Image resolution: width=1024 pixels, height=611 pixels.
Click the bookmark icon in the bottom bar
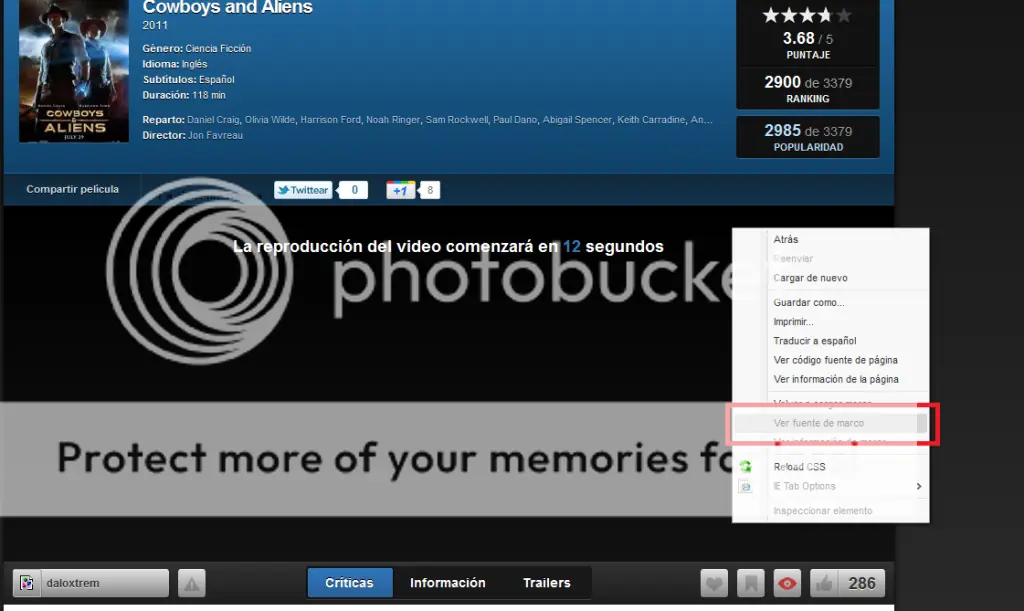750,583
